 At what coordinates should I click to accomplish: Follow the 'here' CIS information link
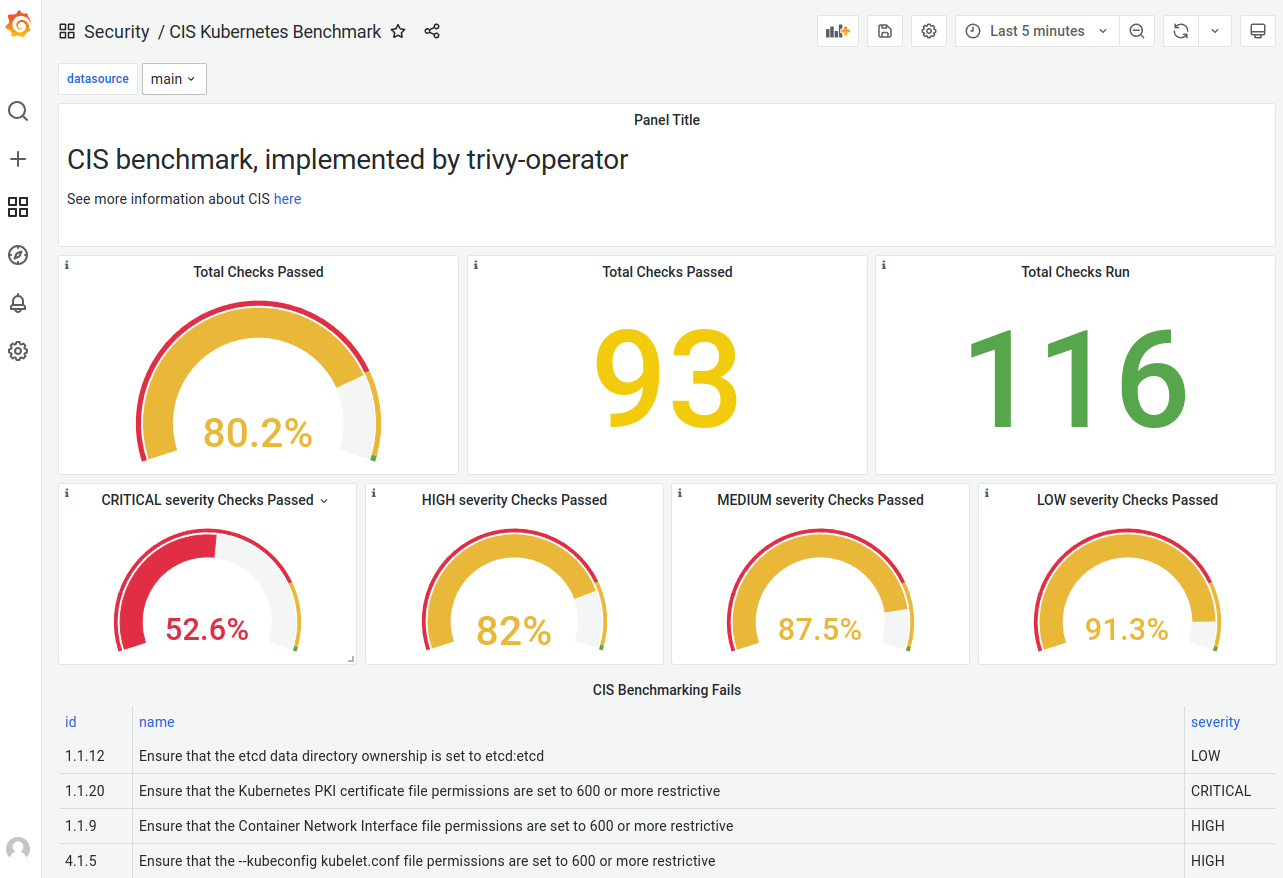click(x=287, y=199)
